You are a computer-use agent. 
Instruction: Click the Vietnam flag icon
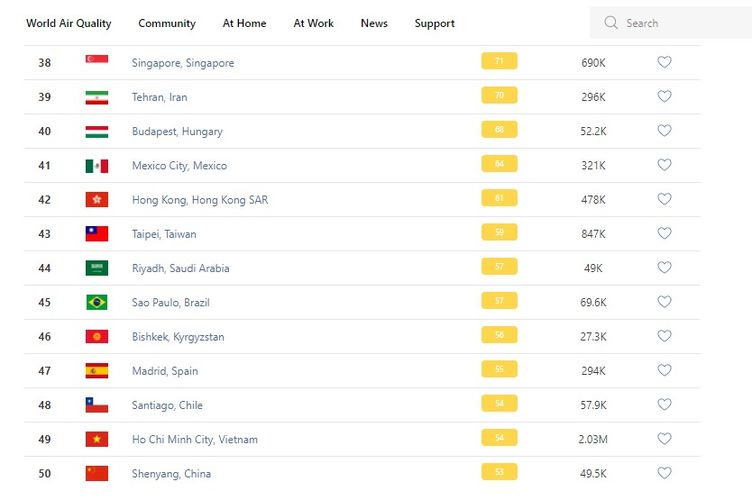(97, 439)
